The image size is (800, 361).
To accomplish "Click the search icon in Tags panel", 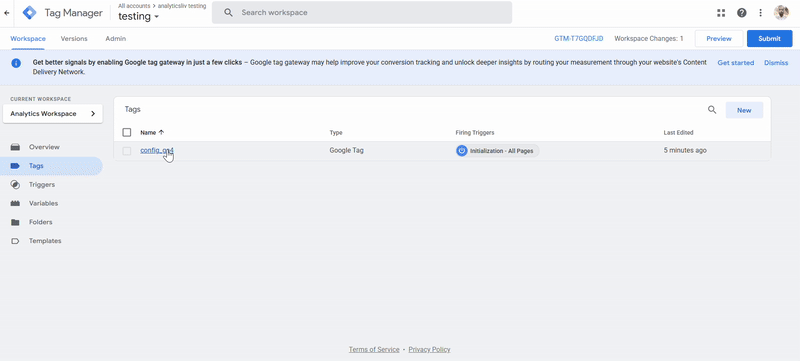I will click(712, 110).
